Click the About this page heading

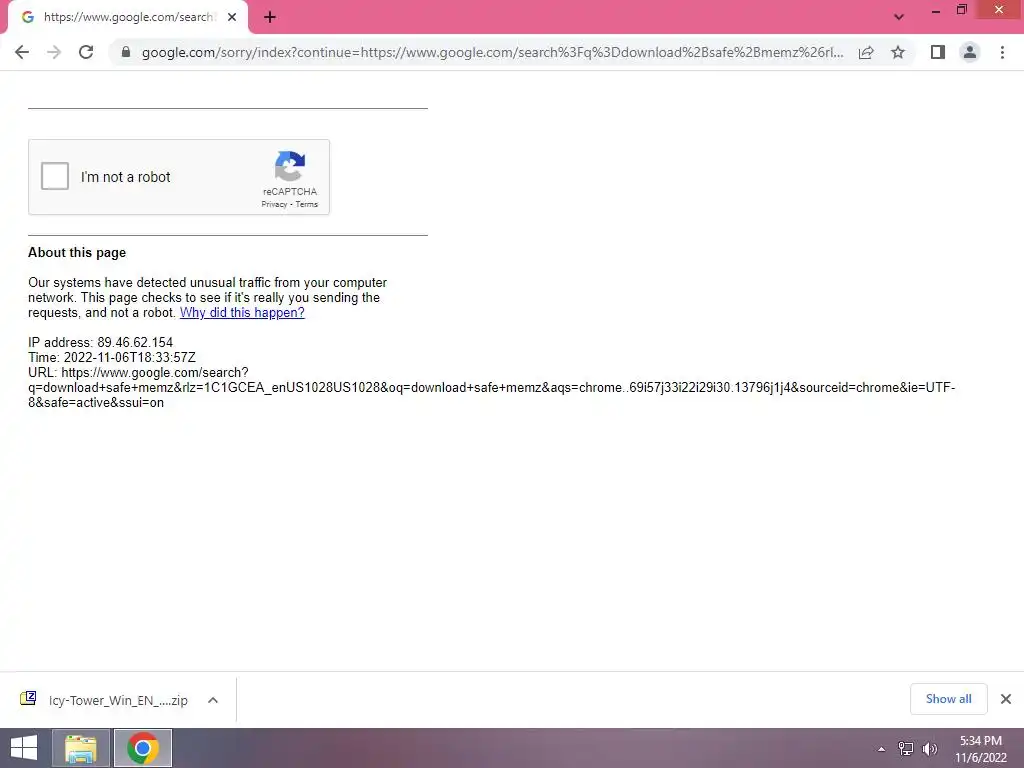point(77,253)
